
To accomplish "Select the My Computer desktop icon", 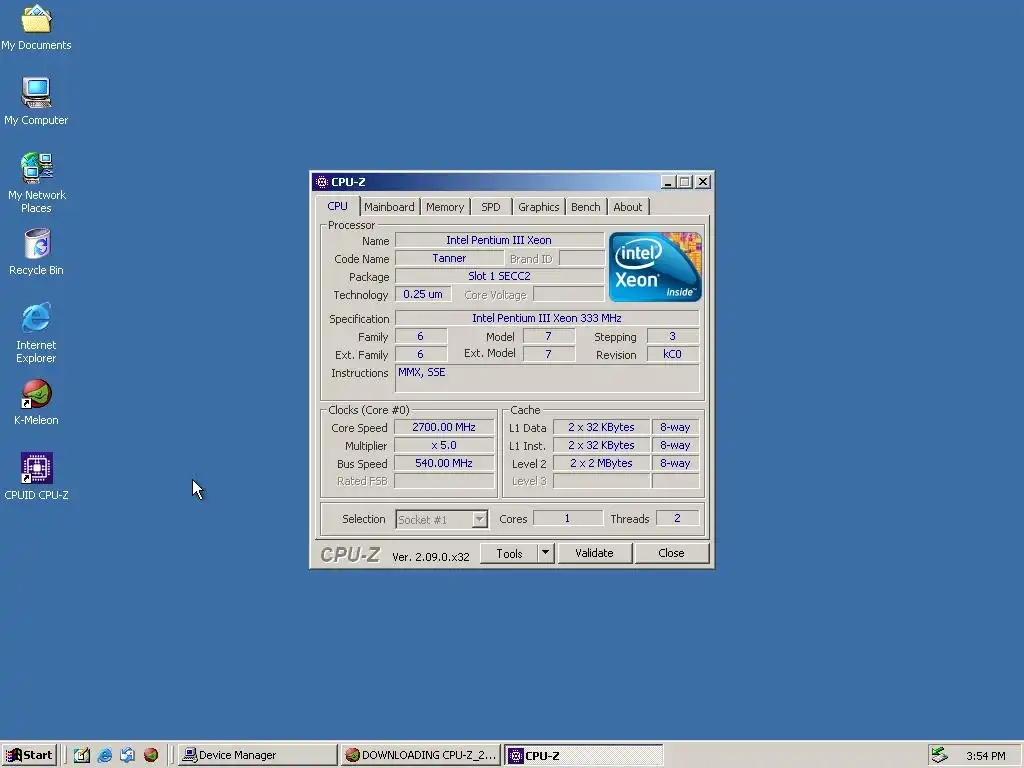I will 36,101.
